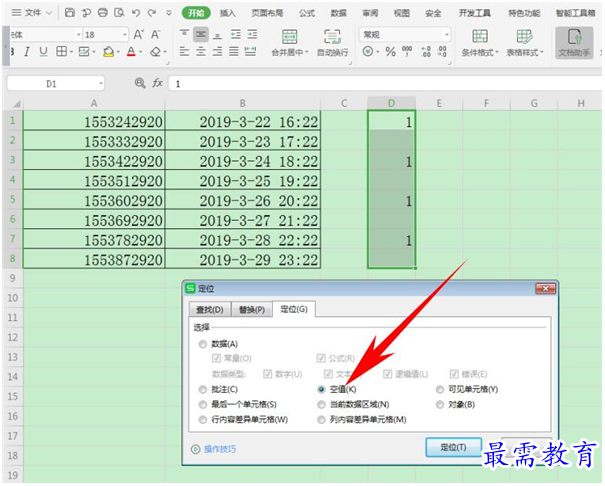Click the select-all corner of the grid

click(x=16, y=103)
